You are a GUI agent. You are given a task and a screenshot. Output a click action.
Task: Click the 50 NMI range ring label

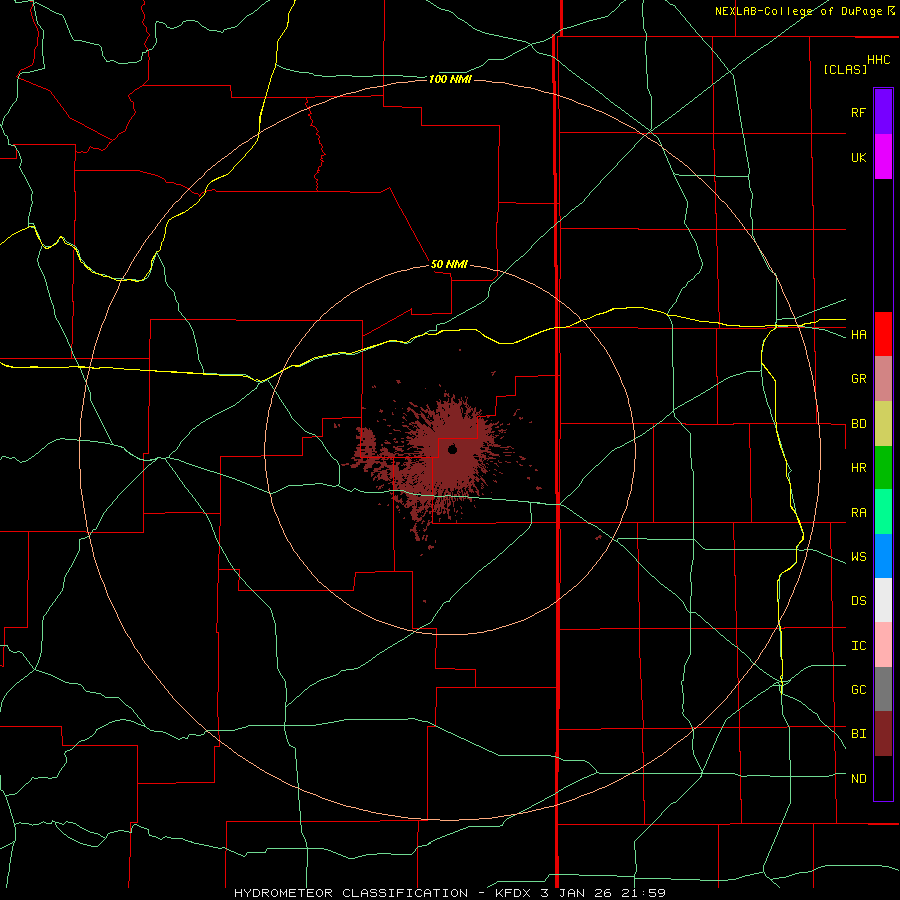pos(449,264)
